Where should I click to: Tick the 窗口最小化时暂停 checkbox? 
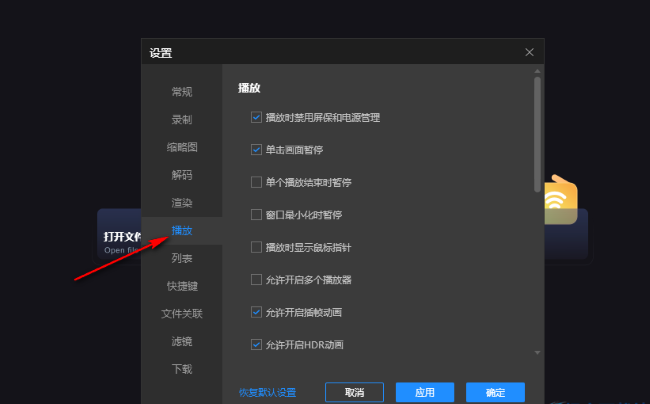point(256,214)
